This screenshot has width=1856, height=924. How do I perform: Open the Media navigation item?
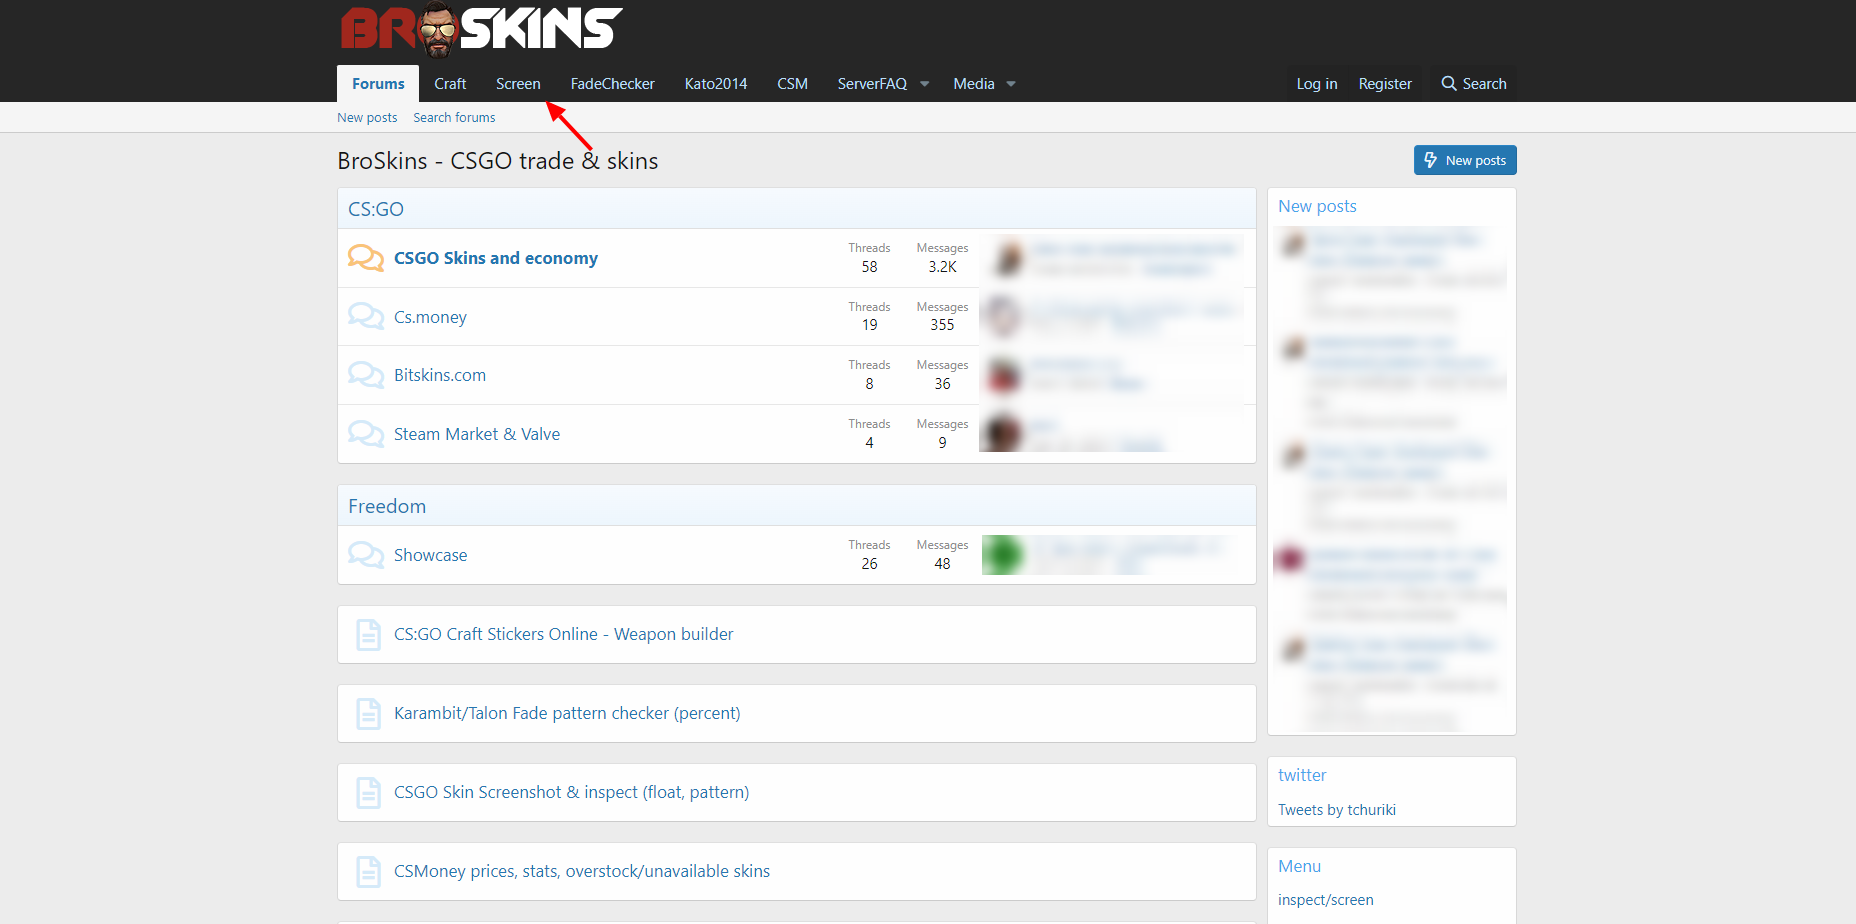(x=974, y=84)
